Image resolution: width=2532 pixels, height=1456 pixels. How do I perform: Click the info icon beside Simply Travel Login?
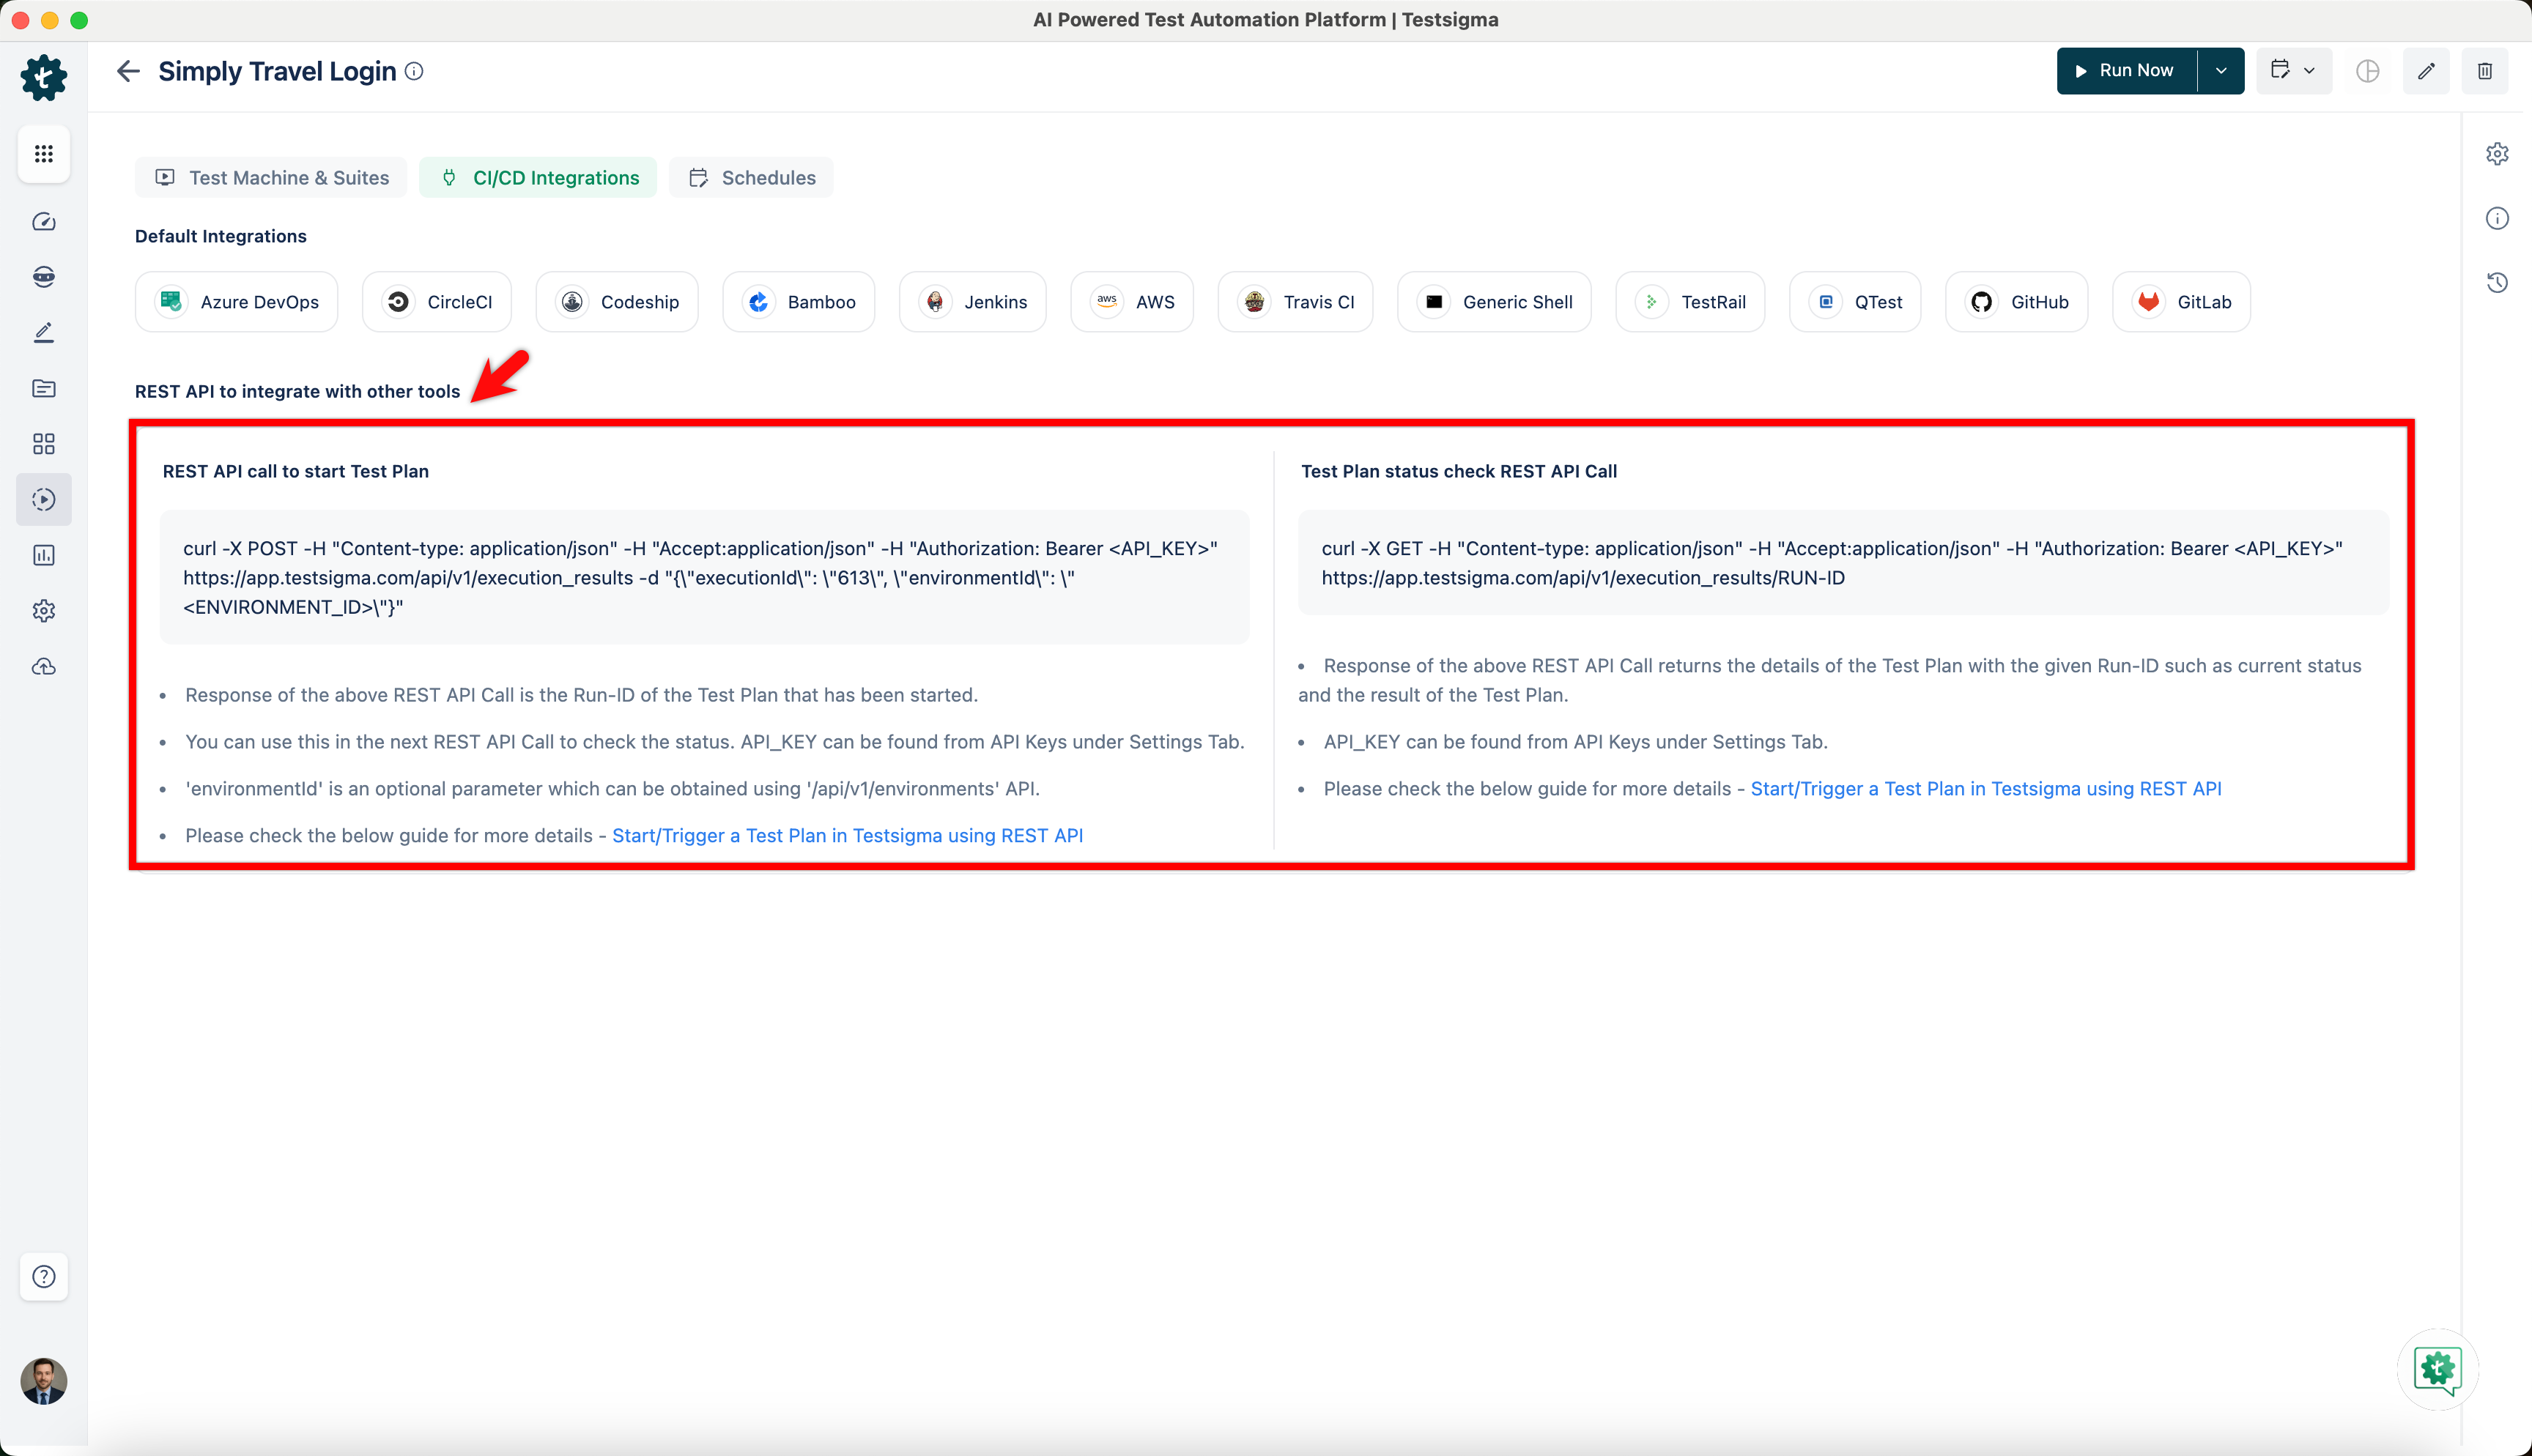[x=414, y=71]
